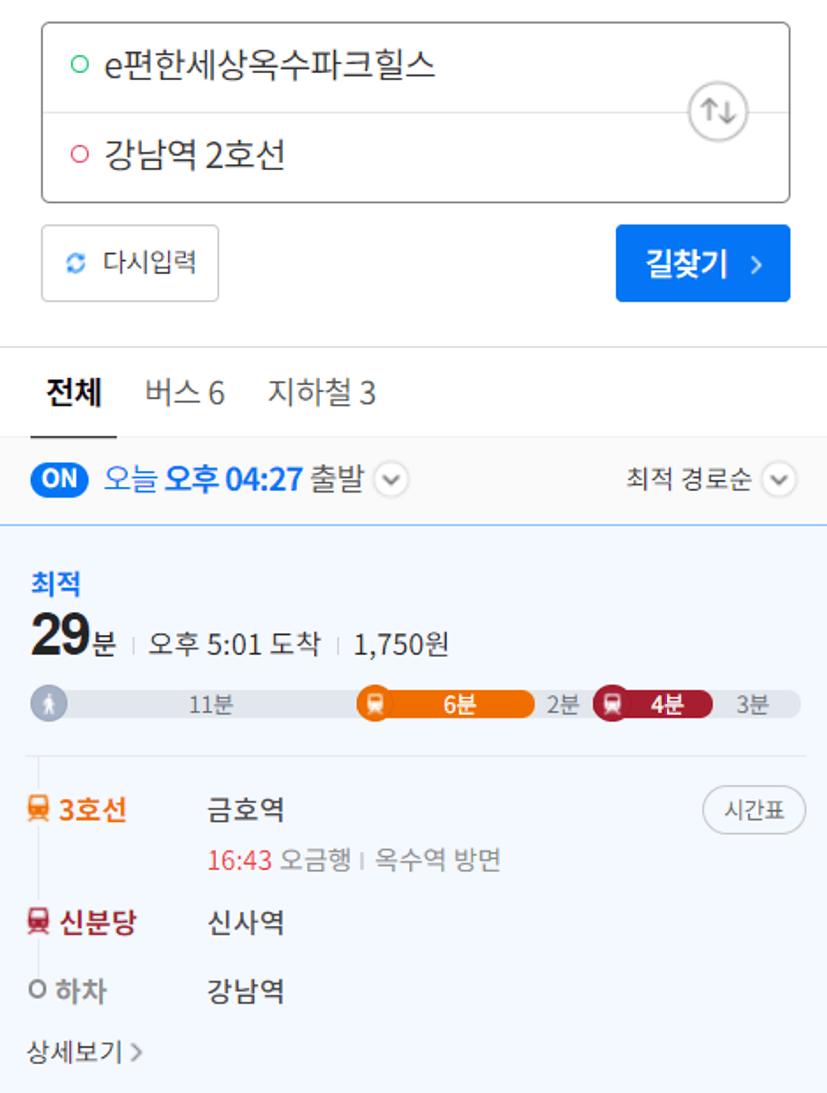827x1093 pixels.
Task: Switch to the 지하철 3 tab
Action: [x=322, y=392]
